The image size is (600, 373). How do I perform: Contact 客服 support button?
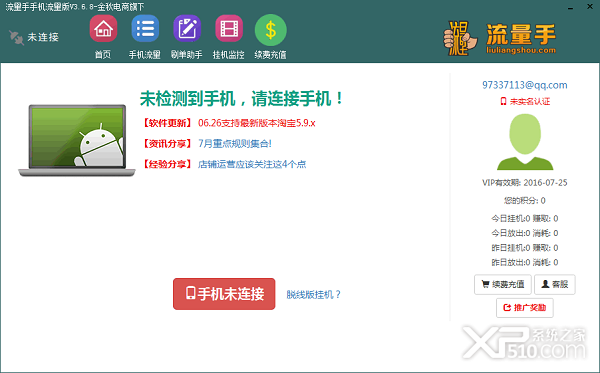click(x=554, y=284)
